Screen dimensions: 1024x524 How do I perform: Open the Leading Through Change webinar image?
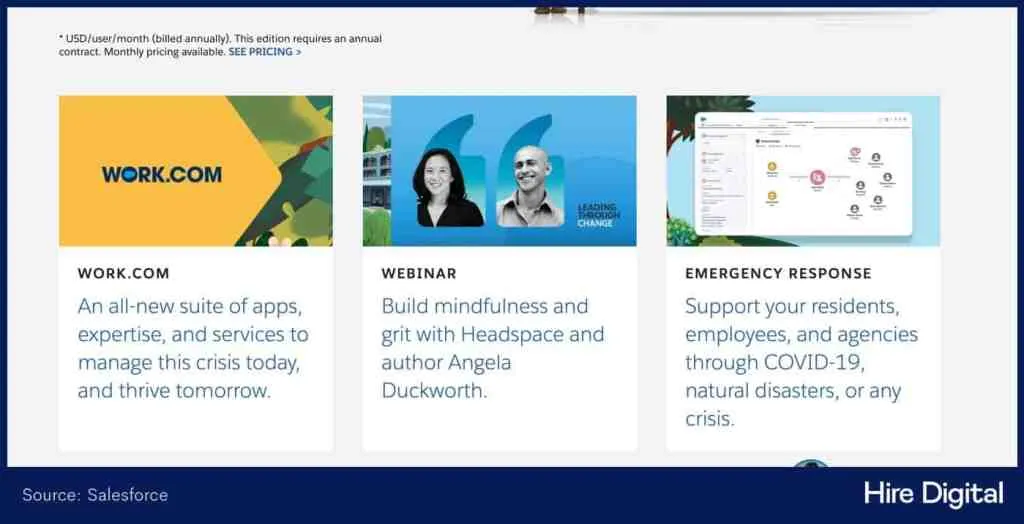pyautogui.click(x=500, y=171)
